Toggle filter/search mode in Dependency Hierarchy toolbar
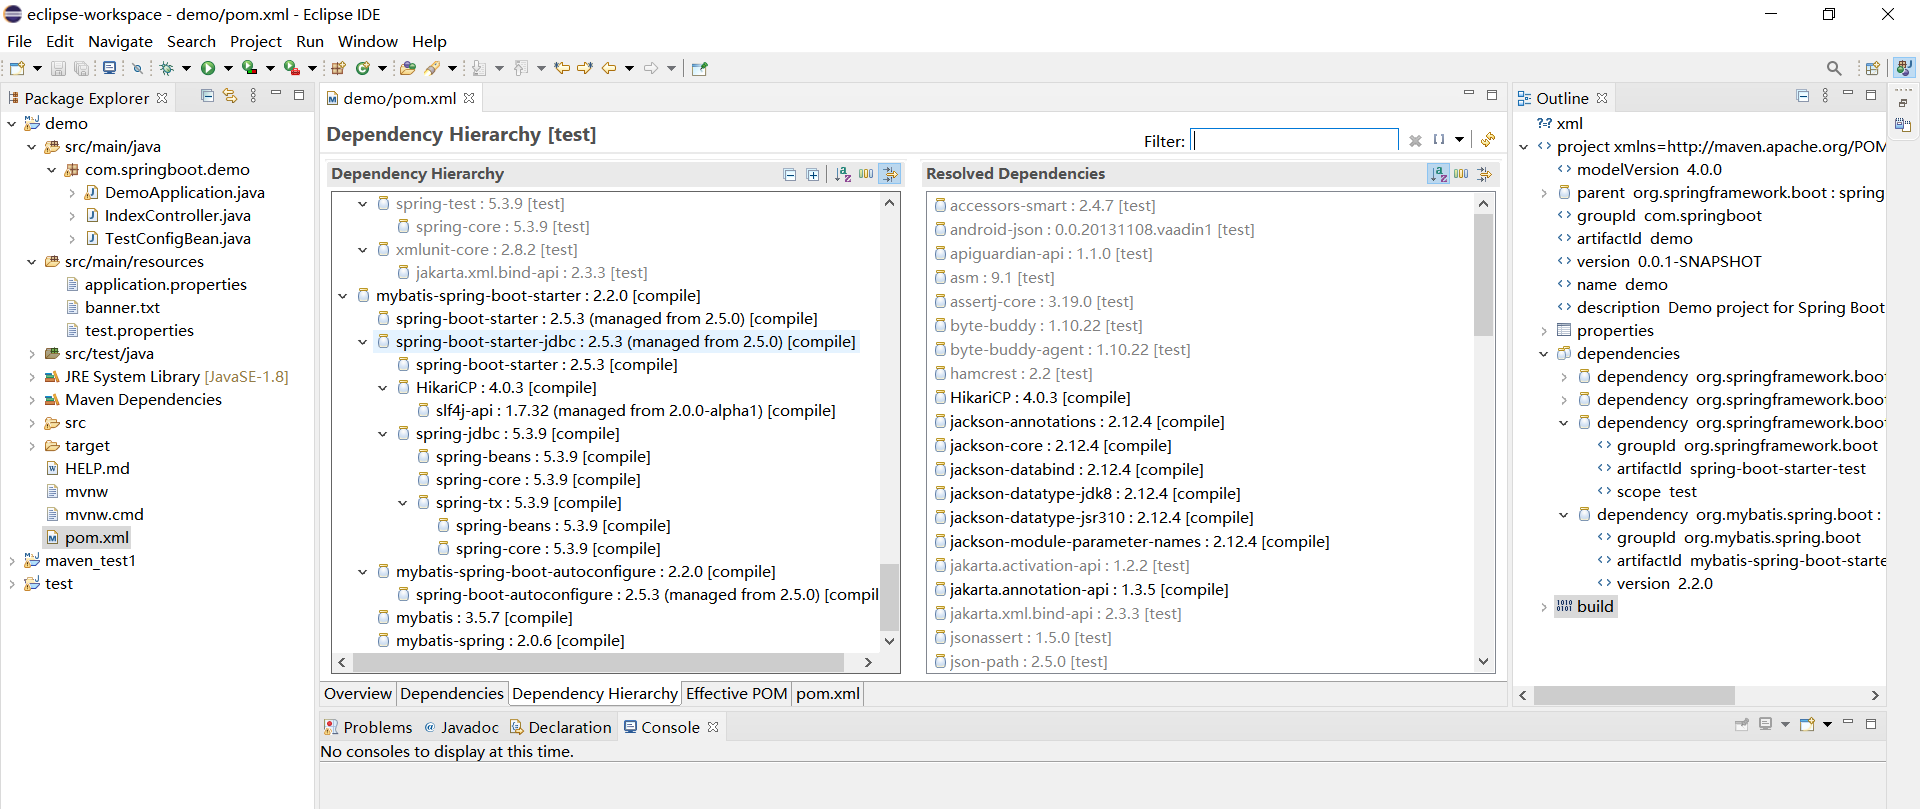 (x=890, y=174)
